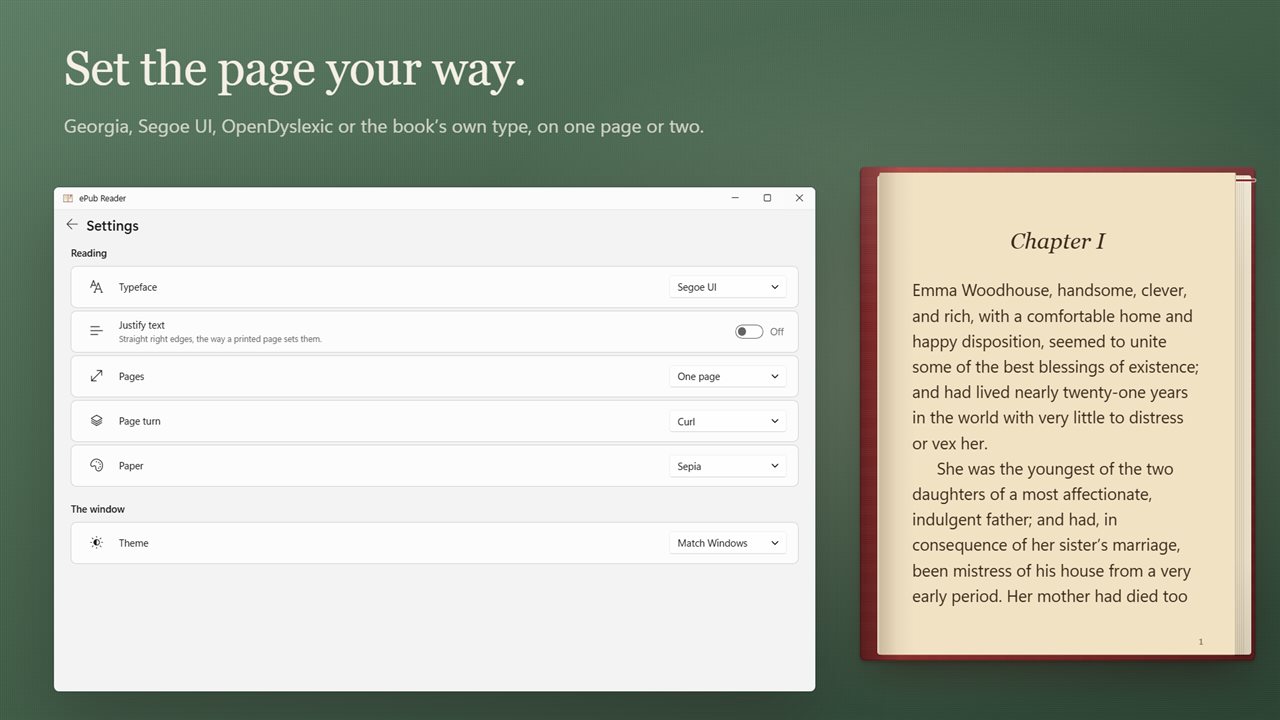
Task: Open the Typeface dropdown showing Segoe UI
Action: coord(727,287)
